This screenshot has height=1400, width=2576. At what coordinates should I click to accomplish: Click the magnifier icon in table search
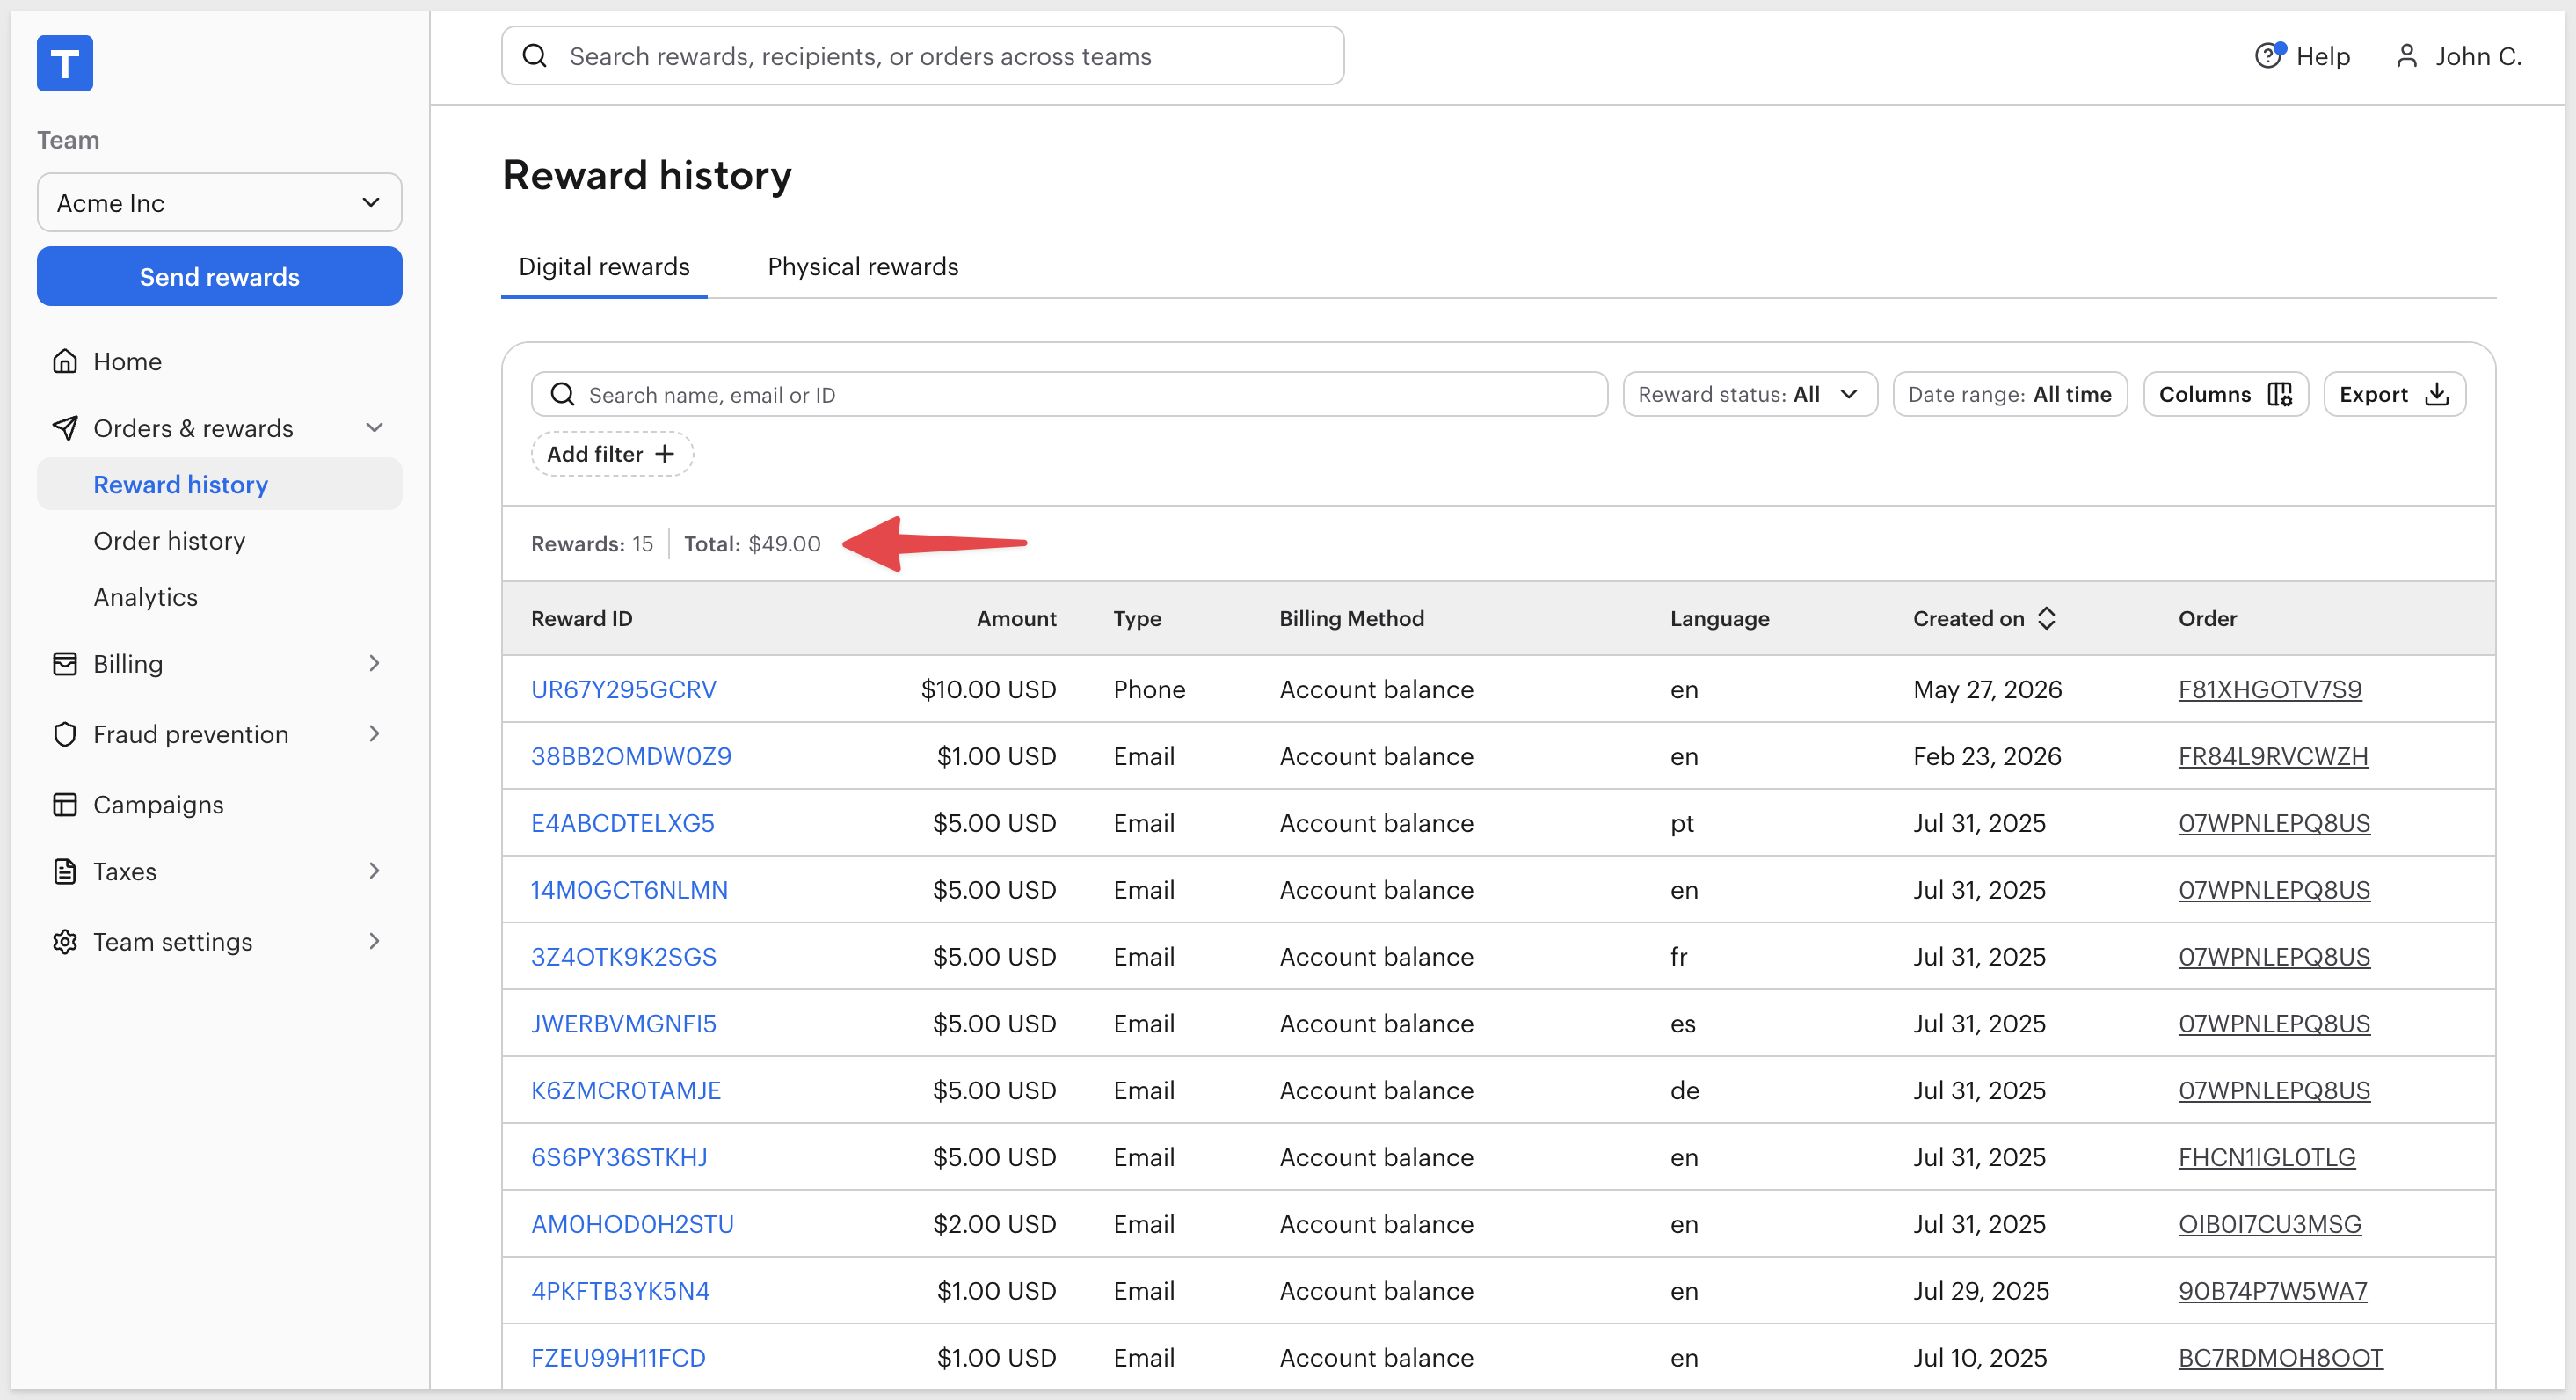point(563,395)
